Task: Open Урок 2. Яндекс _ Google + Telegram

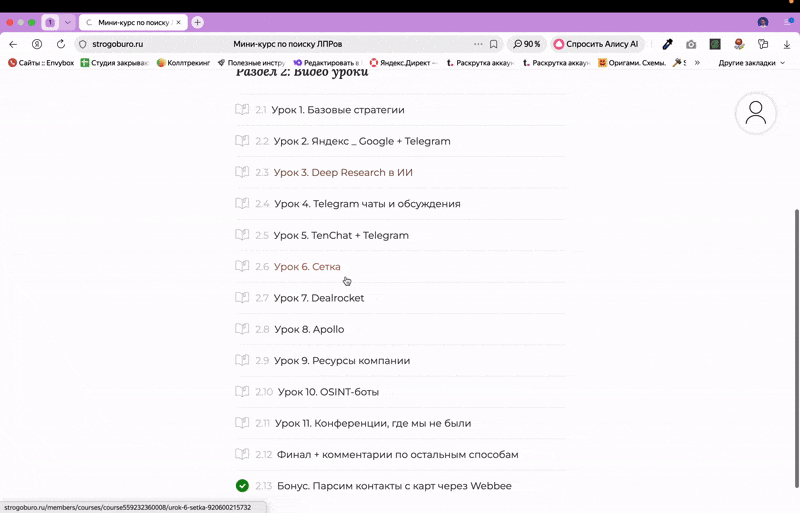Action: coord(362,141)
